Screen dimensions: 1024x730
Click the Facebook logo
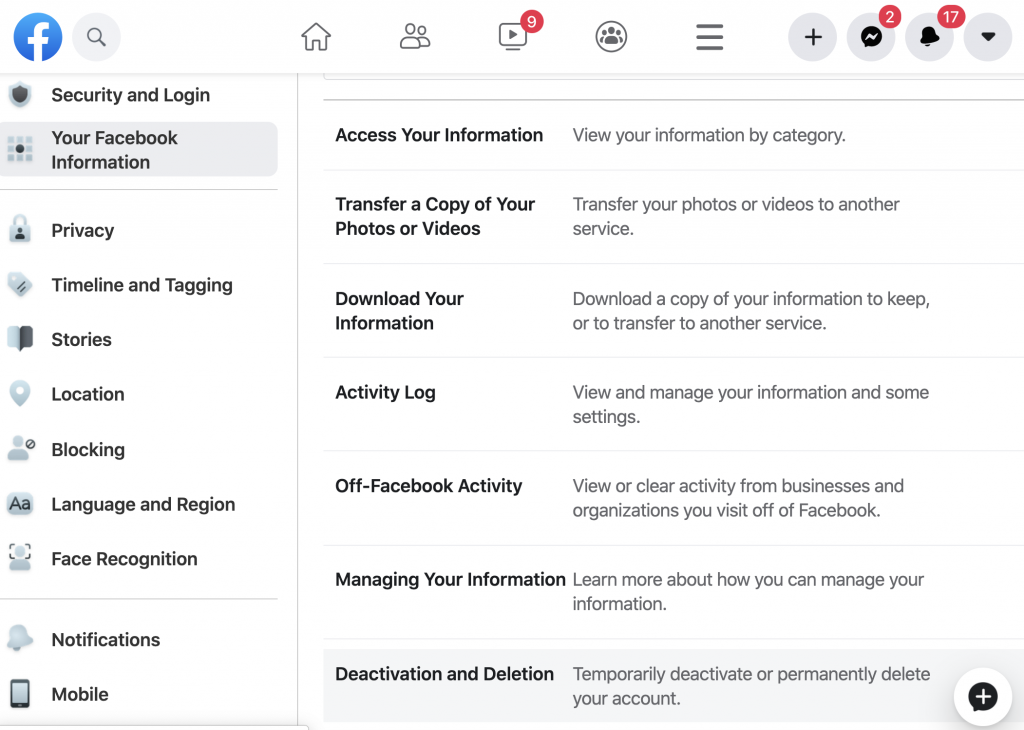[x=38, y=37]
